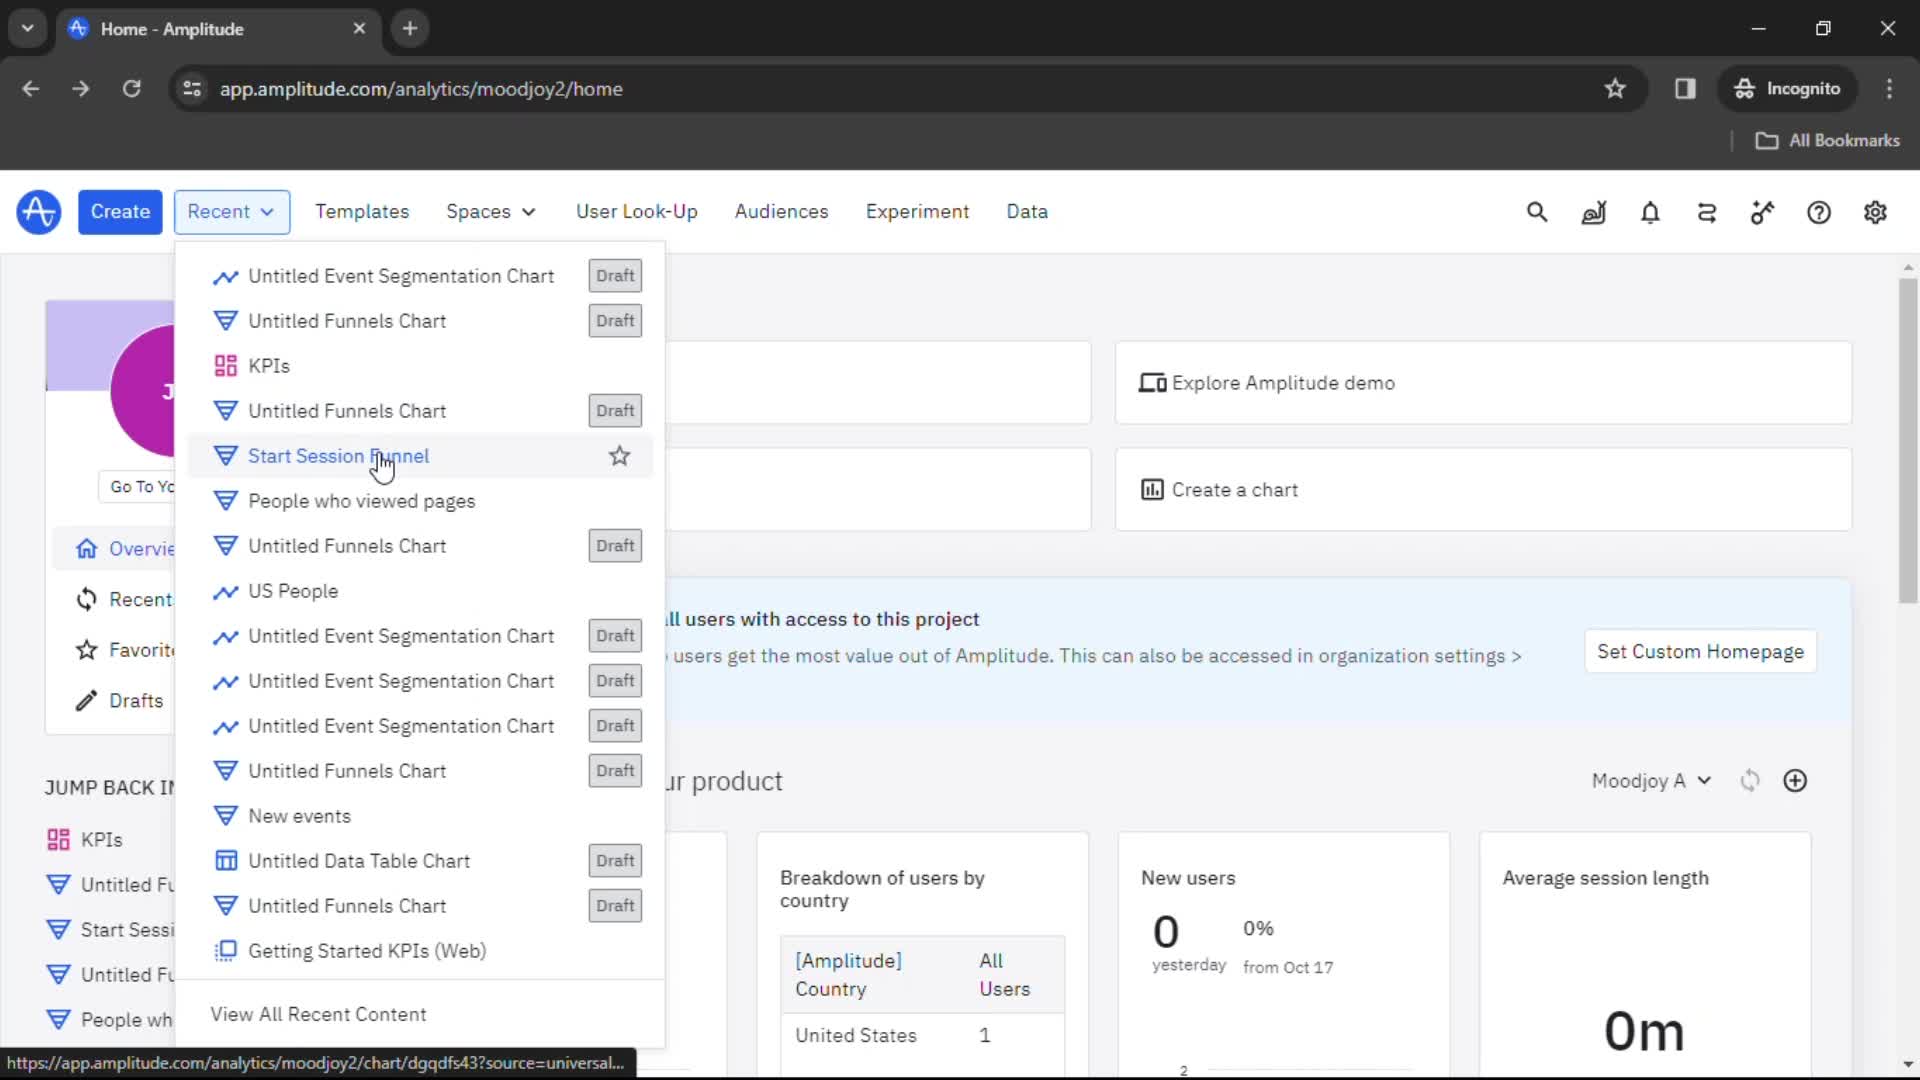This screenshot has height=1080, width=1920.
Task: Open the help question mark icon
Action: pos(1819,212)
